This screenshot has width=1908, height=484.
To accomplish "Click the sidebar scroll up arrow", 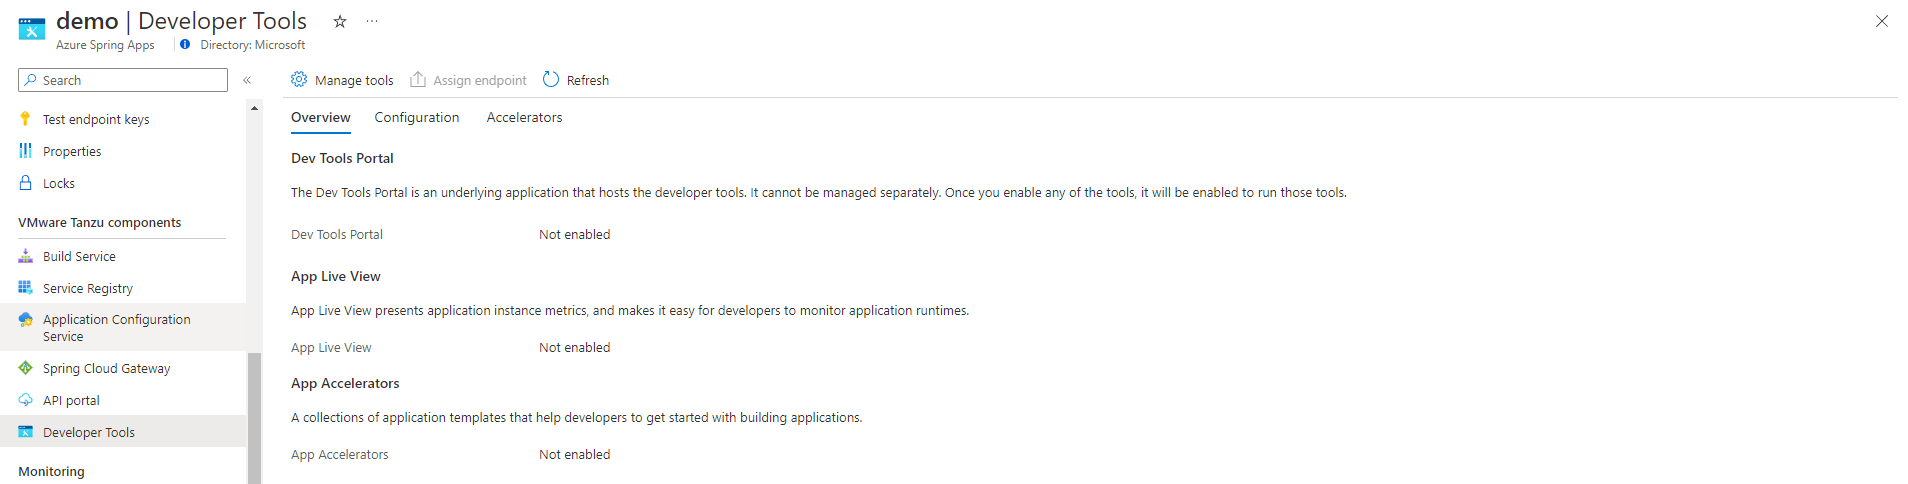I will coord(254,107).
